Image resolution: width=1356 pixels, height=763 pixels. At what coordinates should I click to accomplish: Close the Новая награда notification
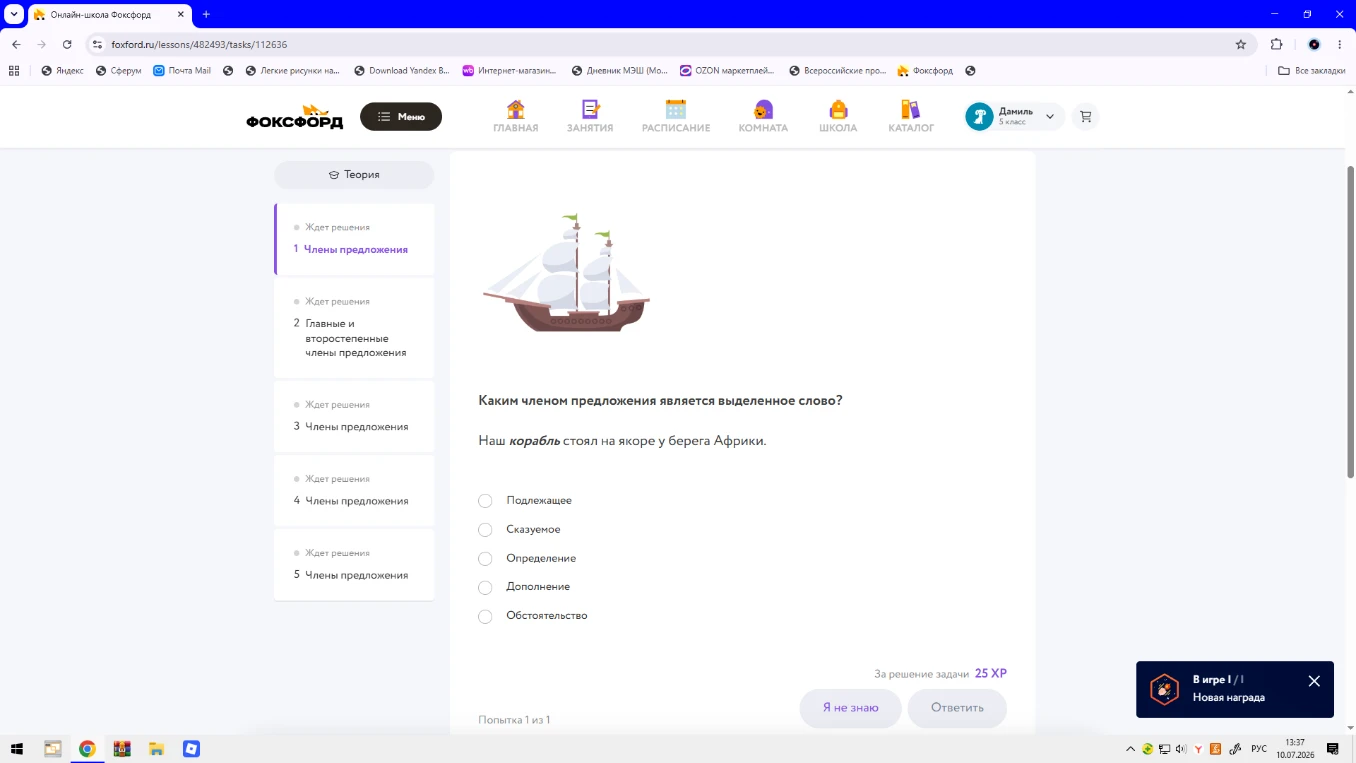click(x=1314, y=681)
